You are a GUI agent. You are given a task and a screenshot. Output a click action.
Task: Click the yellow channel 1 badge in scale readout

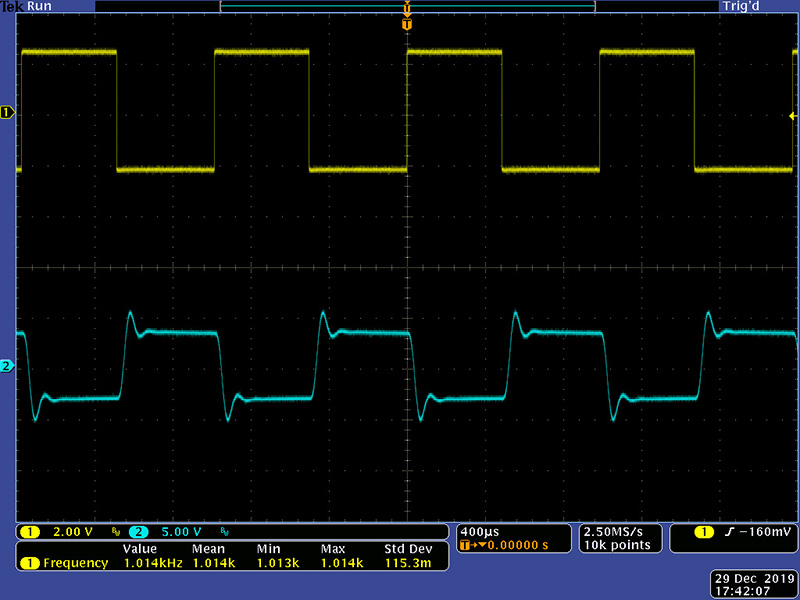tap(30, 531)
